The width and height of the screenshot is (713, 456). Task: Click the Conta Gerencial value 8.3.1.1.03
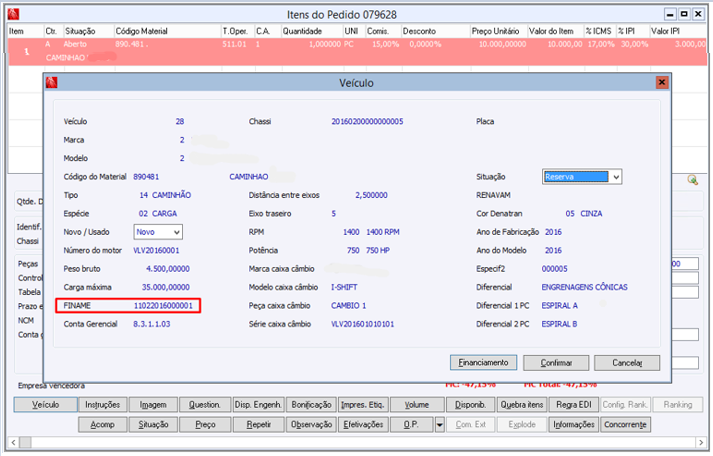tap(151, 324)
